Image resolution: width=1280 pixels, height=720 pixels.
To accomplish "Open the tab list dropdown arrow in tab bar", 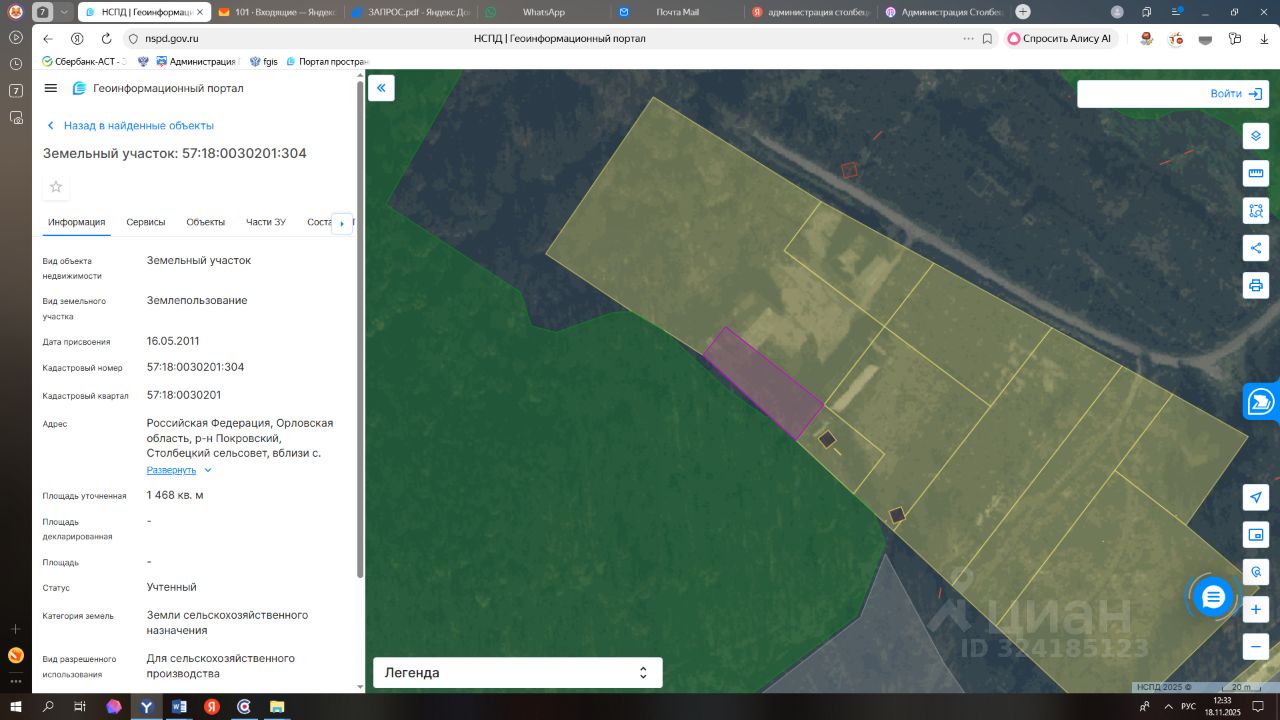I will pos(65,12).
